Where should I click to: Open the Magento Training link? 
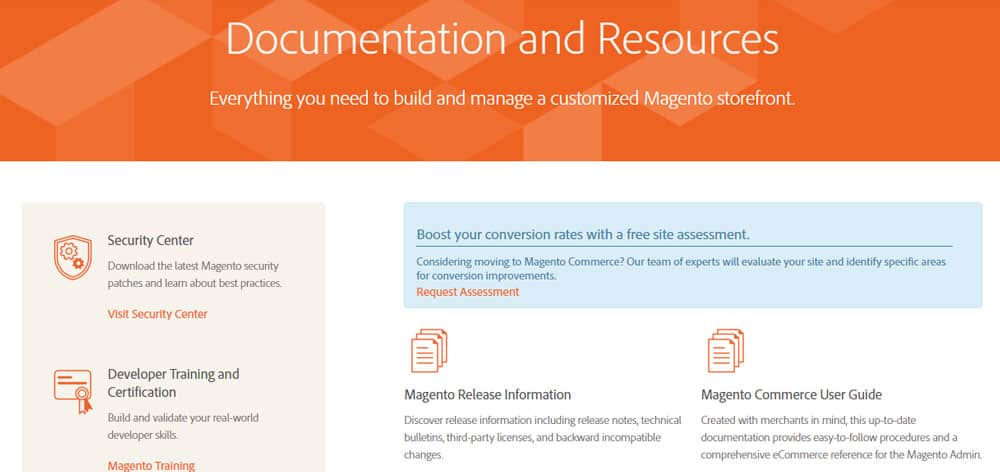pos(151,466)
